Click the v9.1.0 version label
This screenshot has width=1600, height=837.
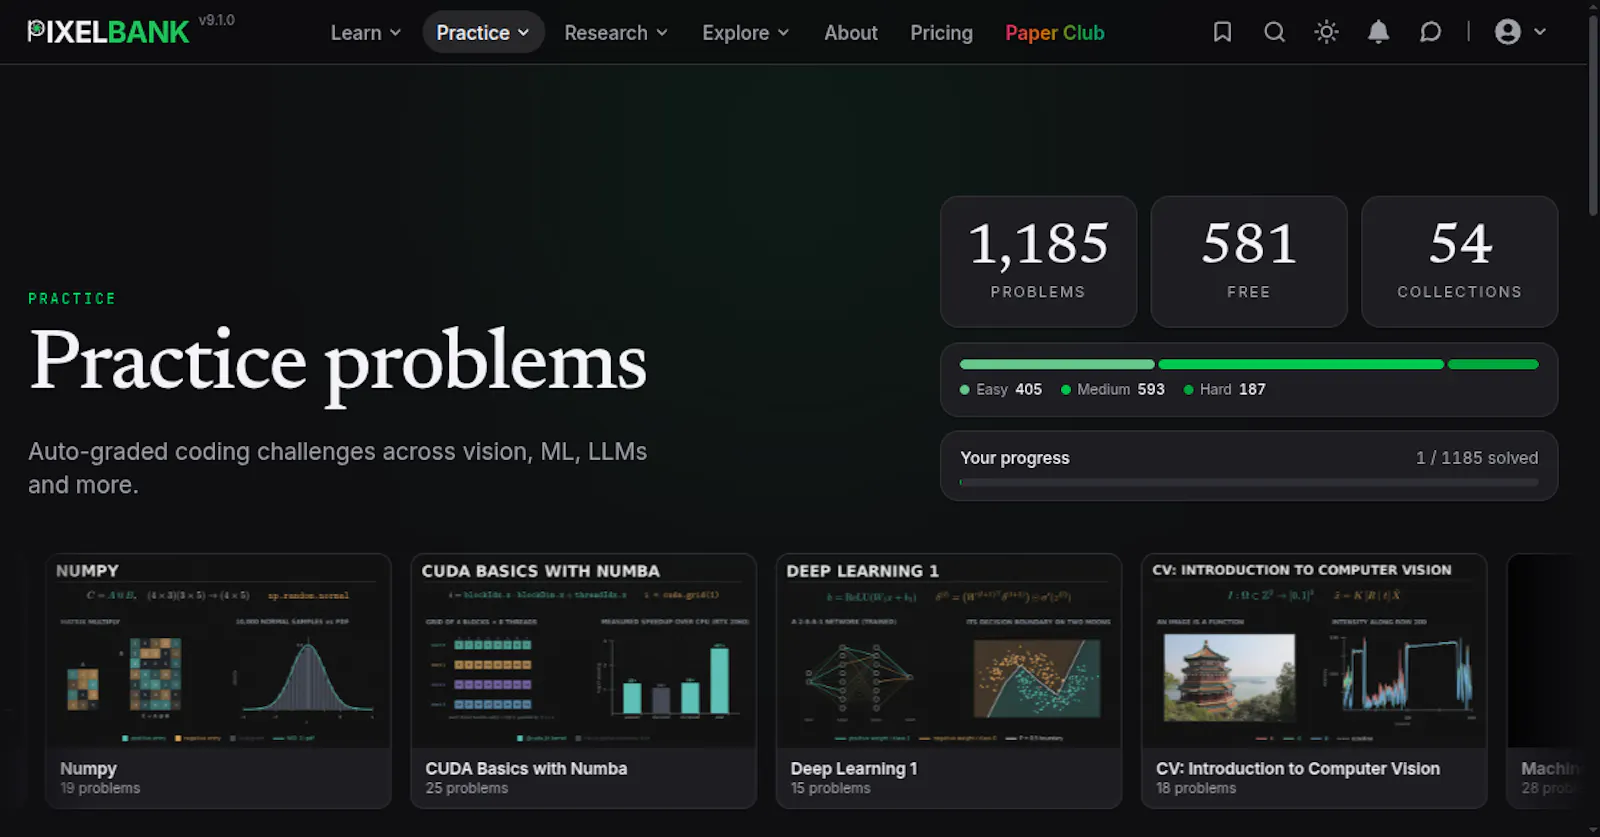(x=217, y=20)
